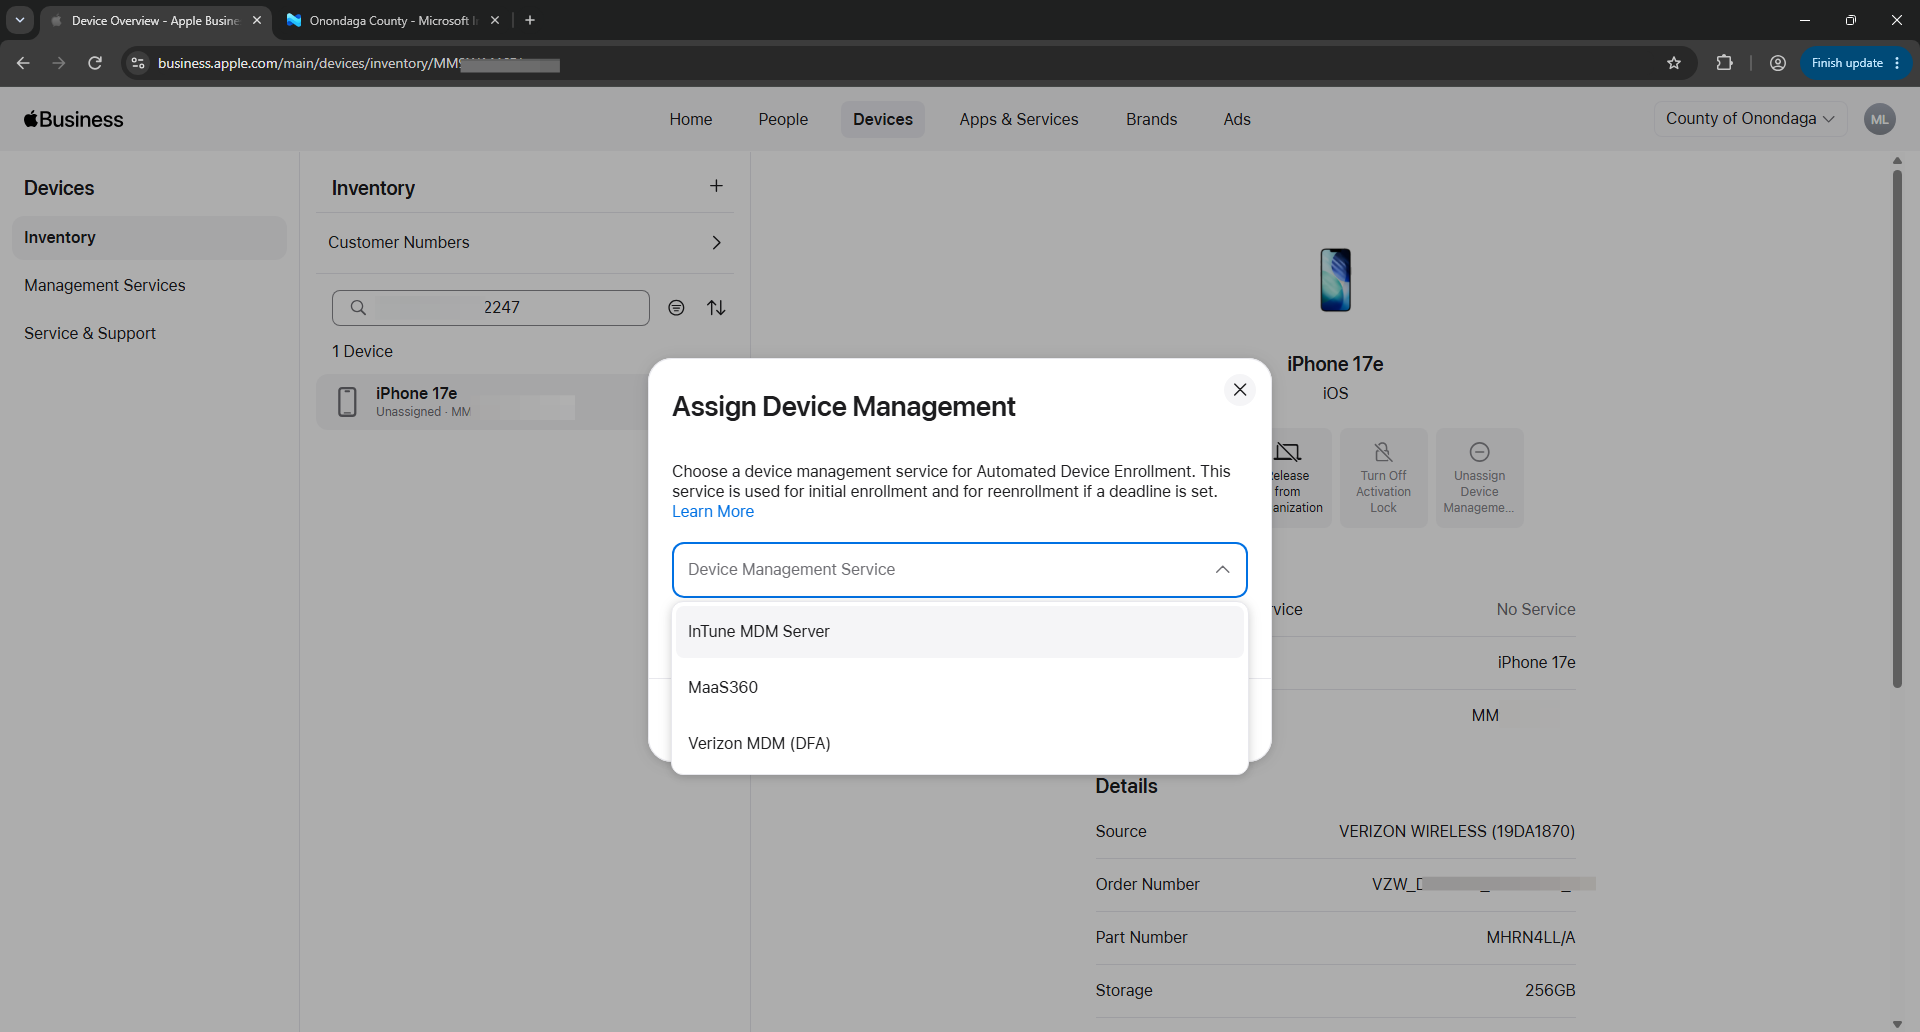Click the address bar URL

(358, 64)
